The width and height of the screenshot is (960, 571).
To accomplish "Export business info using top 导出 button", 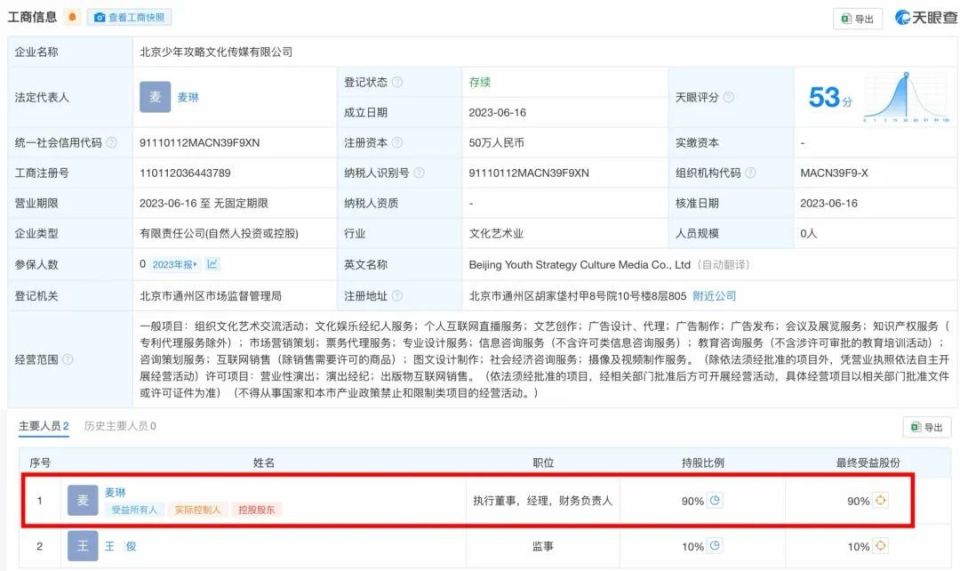I will coord(857,18).
